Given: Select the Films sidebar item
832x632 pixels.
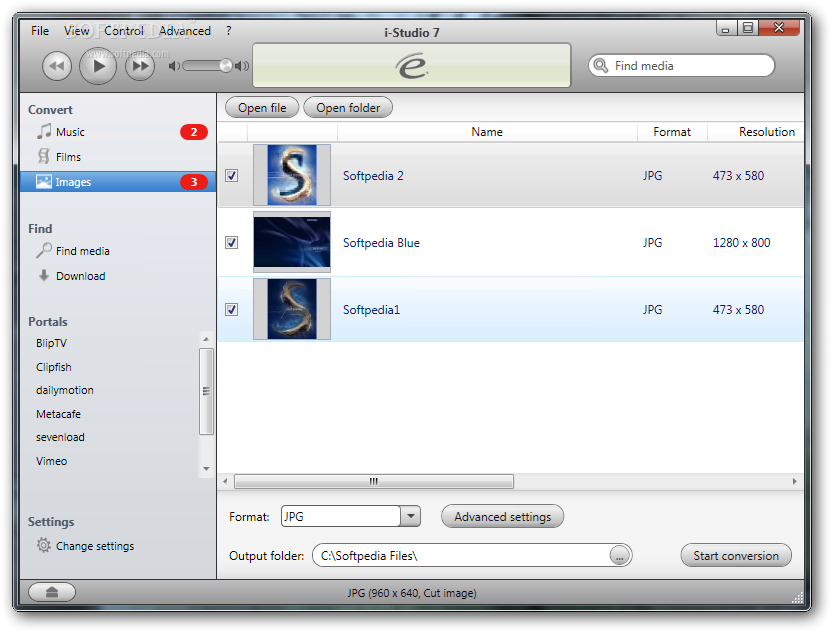Looking at the screenshot, I should 118,157.
